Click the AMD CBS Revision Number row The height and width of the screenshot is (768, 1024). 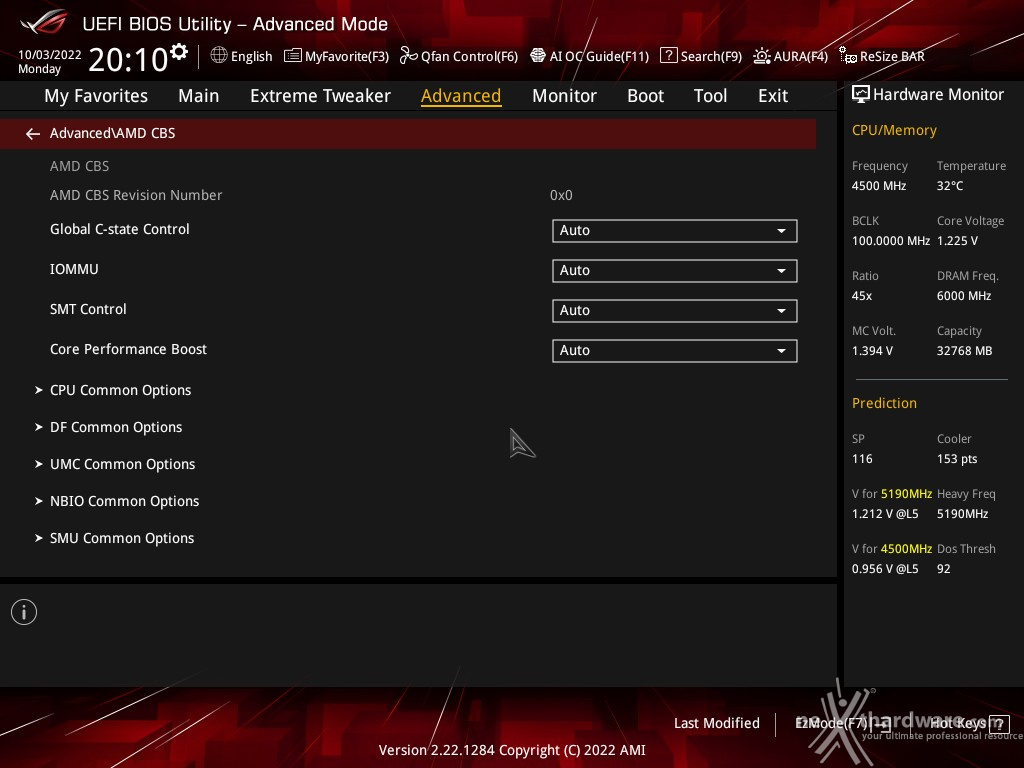(408, 195)
